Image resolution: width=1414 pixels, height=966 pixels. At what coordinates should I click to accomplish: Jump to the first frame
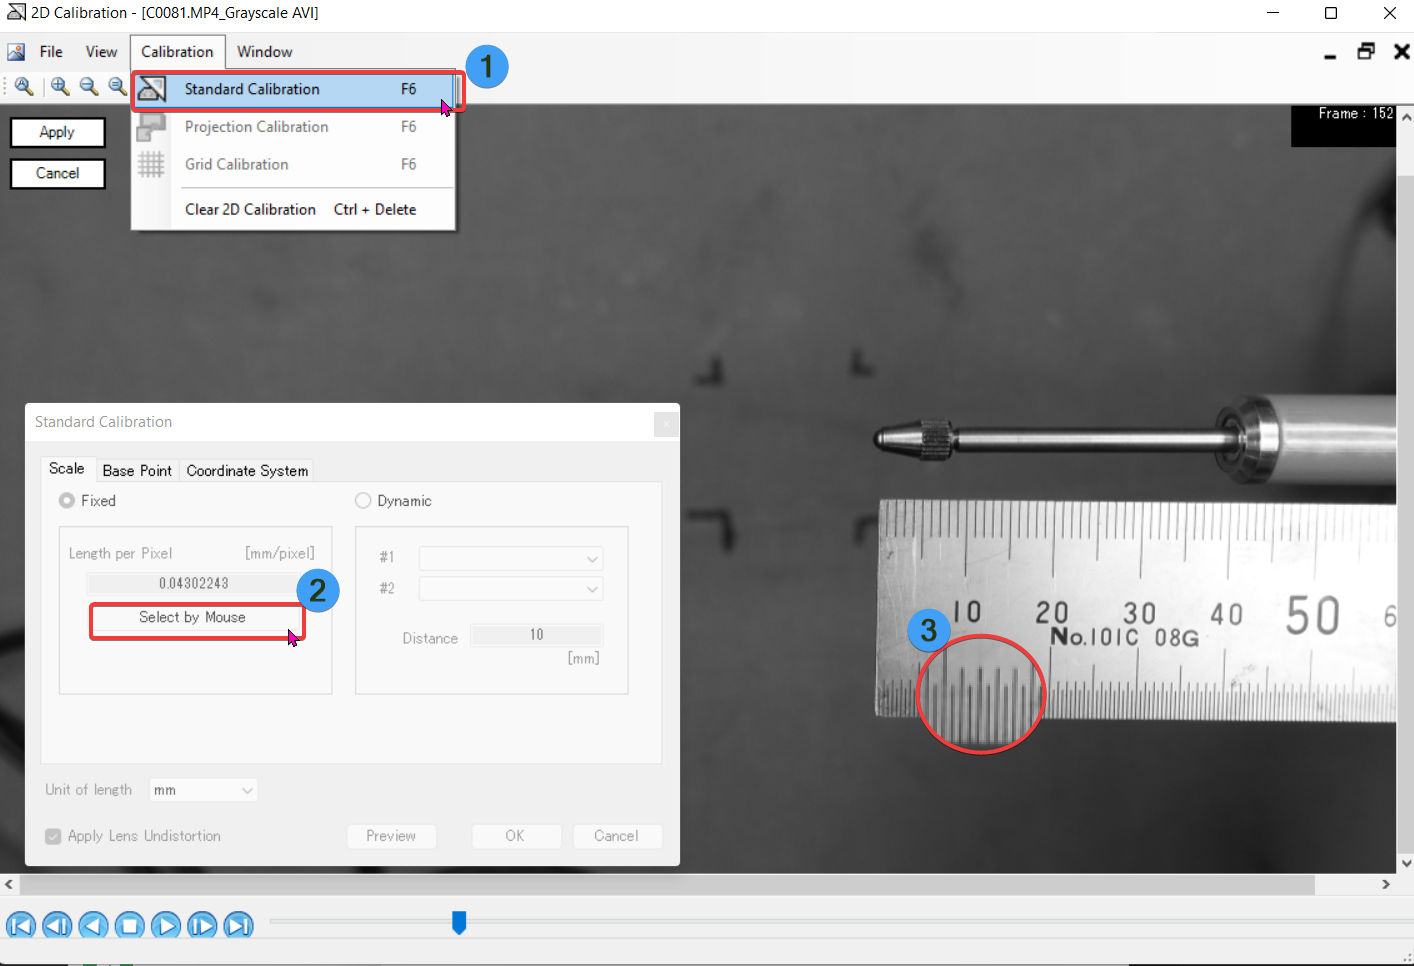click(x=21, y=925)
